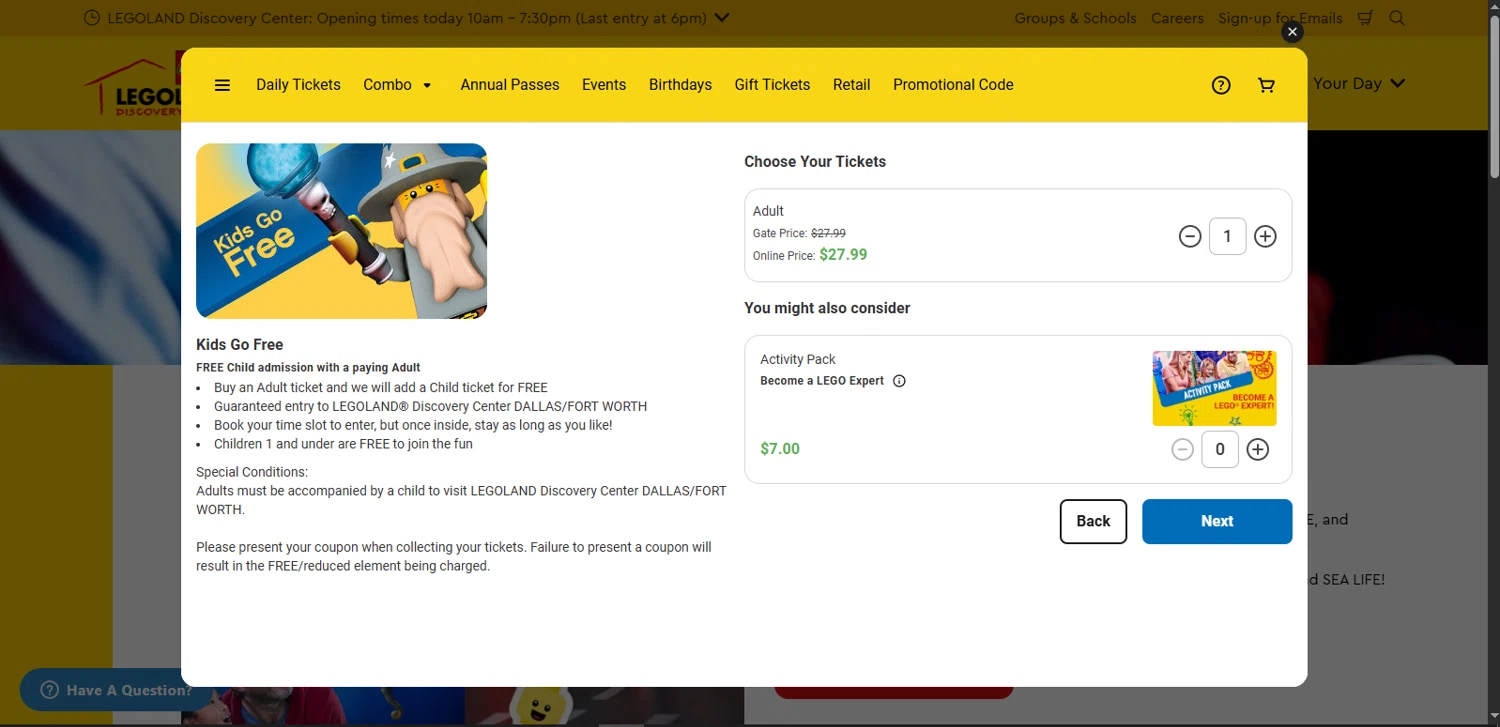Open the Careers link
The width and height of the screenshot is (1500, 727).
[1177, 18]
